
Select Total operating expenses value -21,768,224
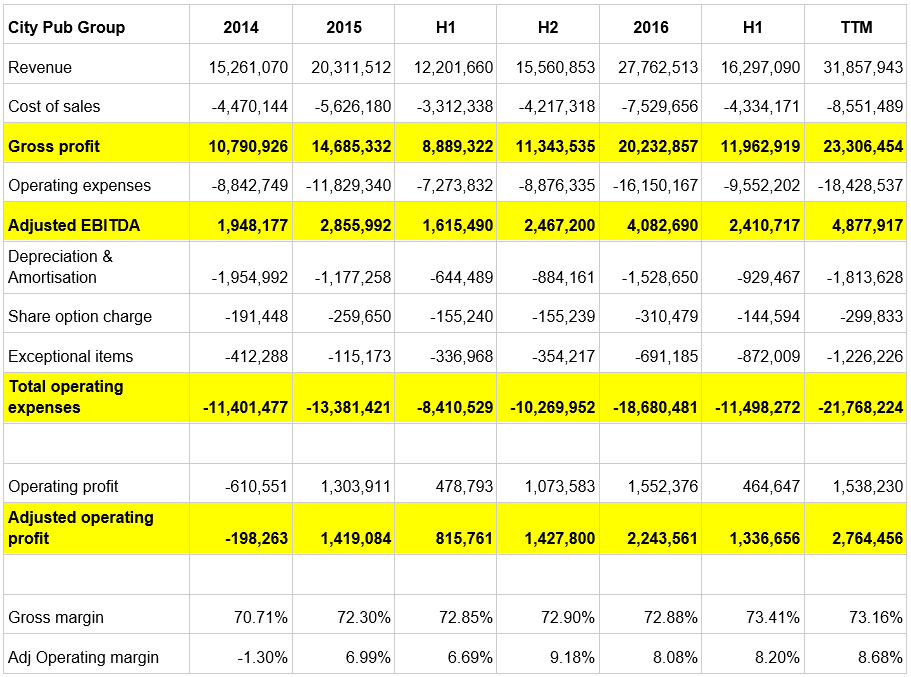pyautogui.click(x=860, y=407)
